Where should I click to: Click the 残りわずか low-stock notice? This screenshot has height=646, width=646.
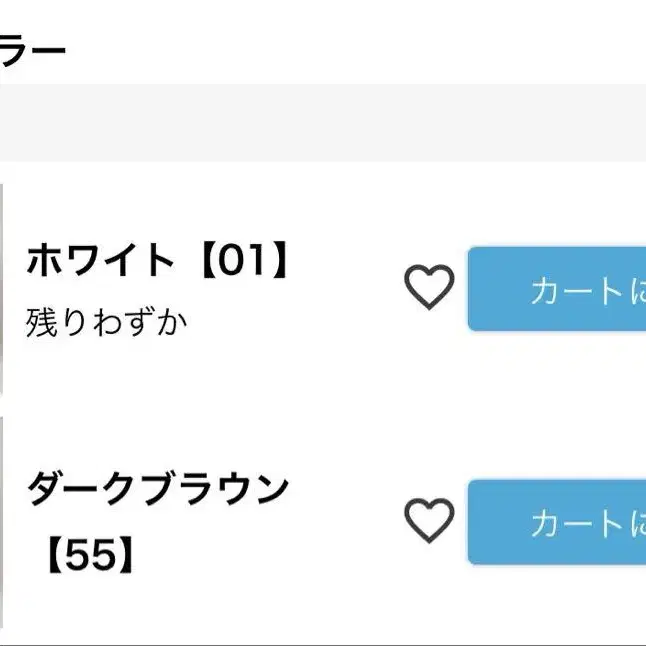[x=107, y=322]
